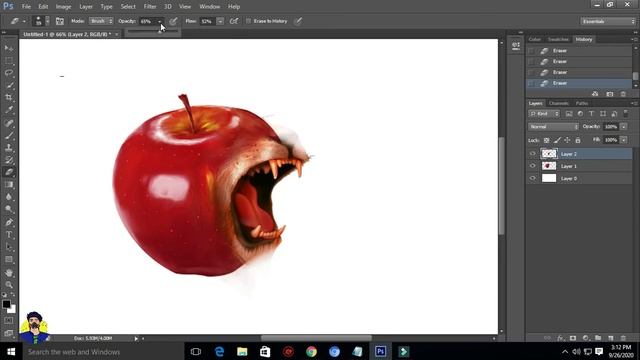Select the Blur tool
Screen dimensions: 640x360
click(x=9, y=197)
